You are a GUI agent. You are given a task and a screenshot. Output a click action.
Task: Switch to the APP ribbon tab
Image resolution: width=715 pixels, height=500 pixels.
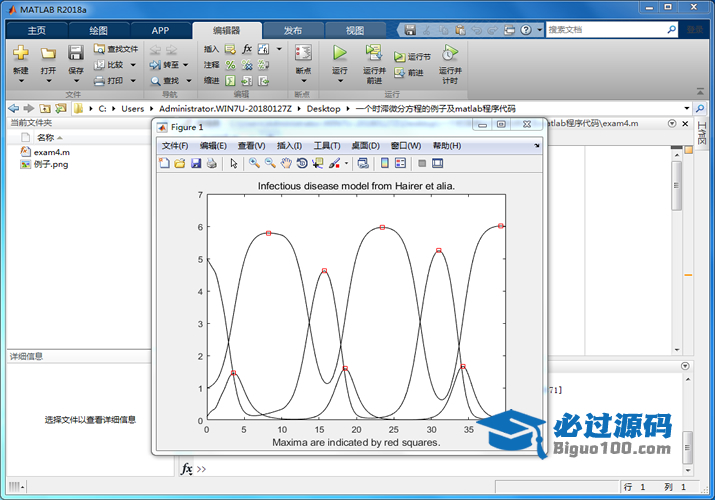pyautogui.click(x=161, y=31)
